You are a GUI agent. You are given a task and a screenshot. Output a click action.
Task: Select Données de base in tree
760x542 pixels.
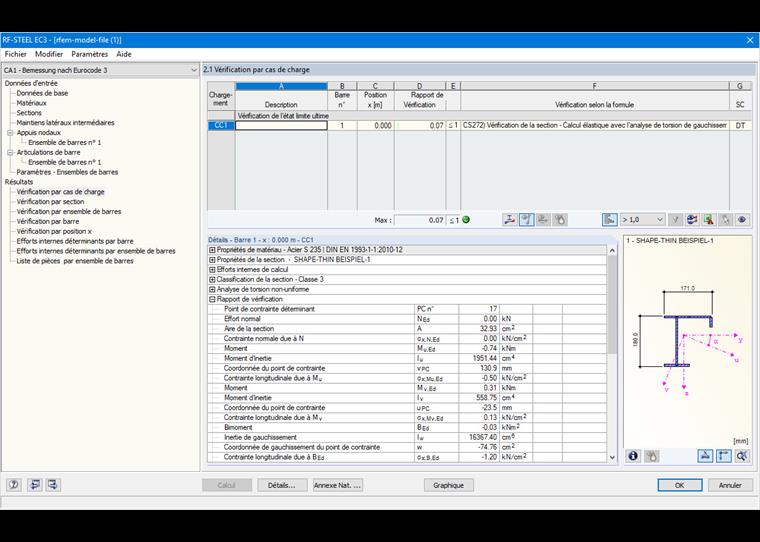[x=42, y=93]
